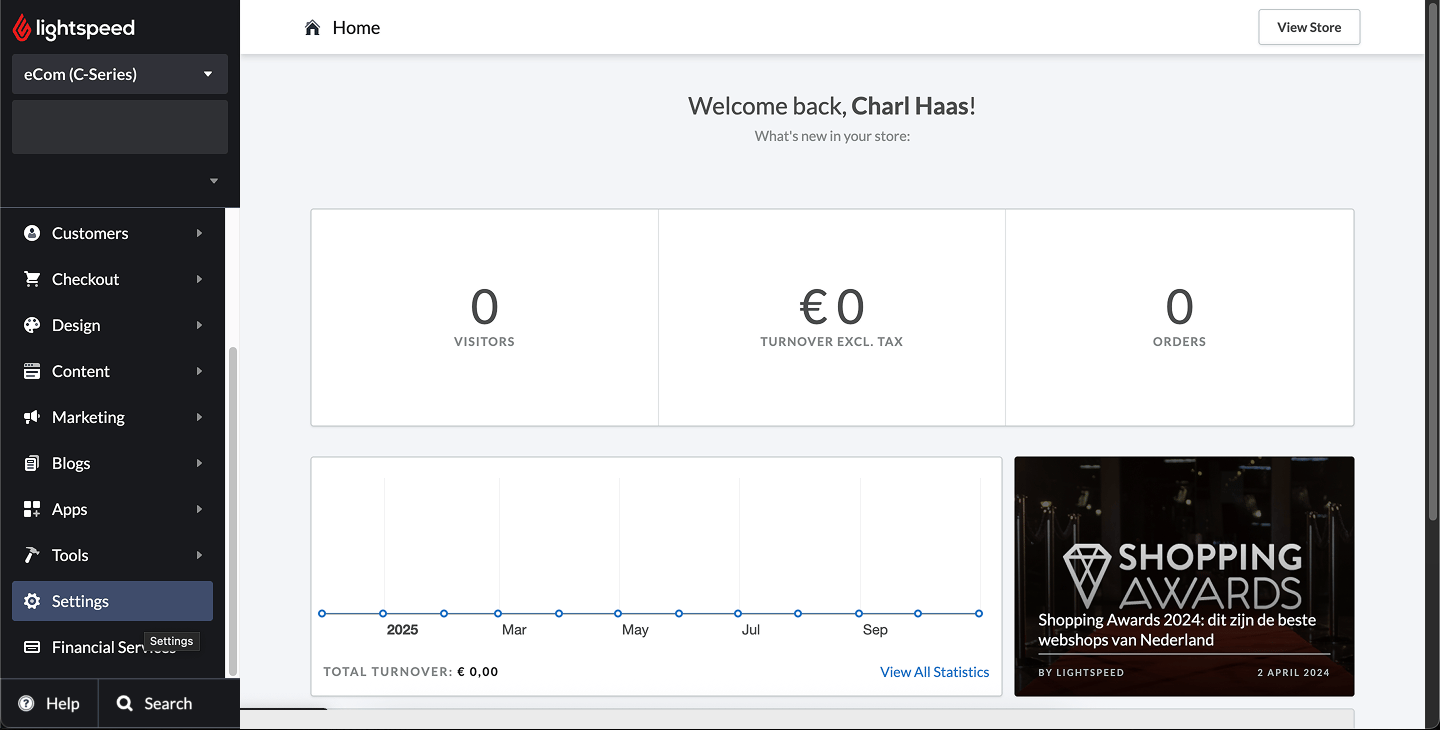Click the Lightspeed flame logo
Screen dimensions: 1440x730
coord(22,28)
